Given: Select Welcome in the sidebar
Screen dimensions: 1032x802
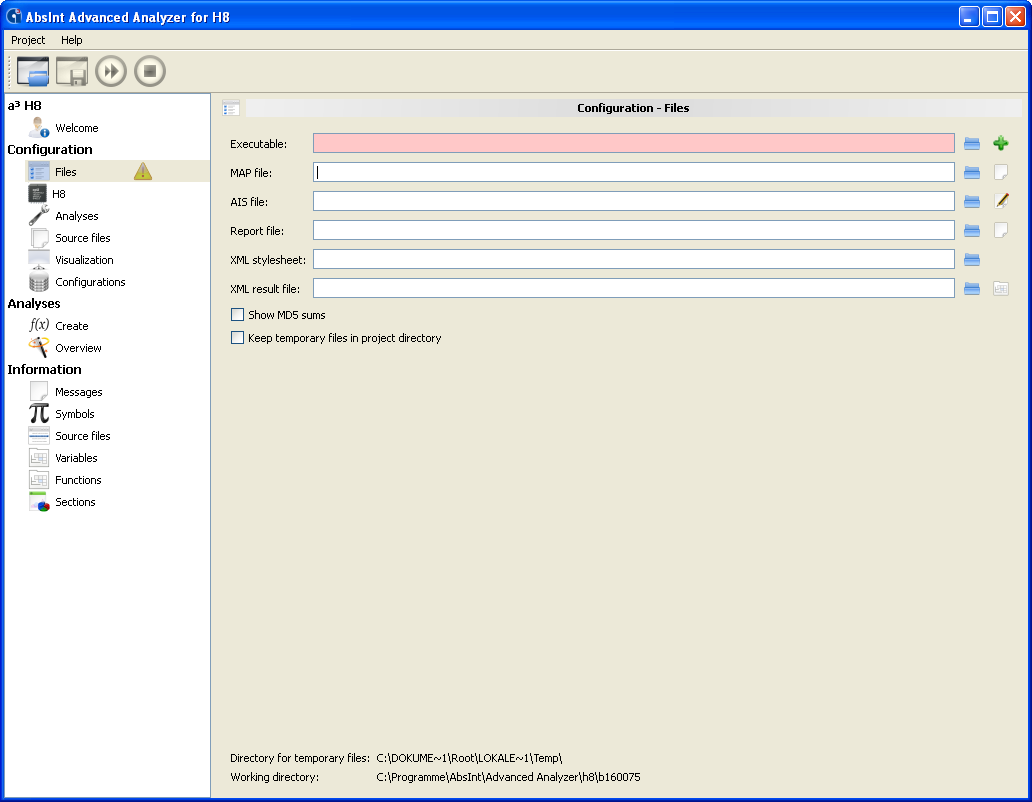Looking at the screenshot, I should 77,128.
